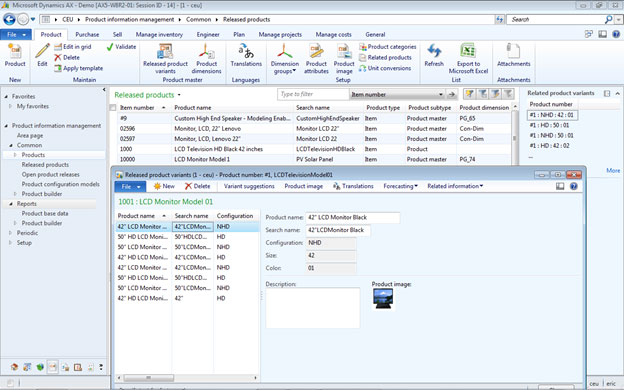Viewport: 624px width, 390px height.
Task: Switch to the Manage inventory tab
Action: coord(159,35)
